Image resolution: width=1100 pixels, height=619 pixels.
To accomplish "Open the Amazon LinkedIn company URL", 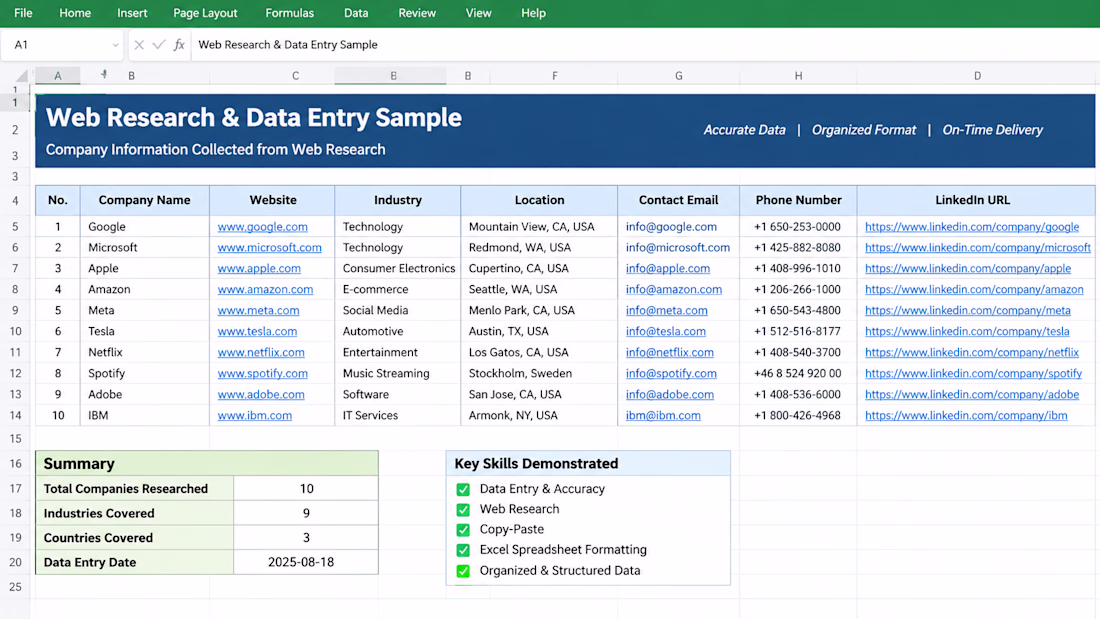I will pos(974,290).
